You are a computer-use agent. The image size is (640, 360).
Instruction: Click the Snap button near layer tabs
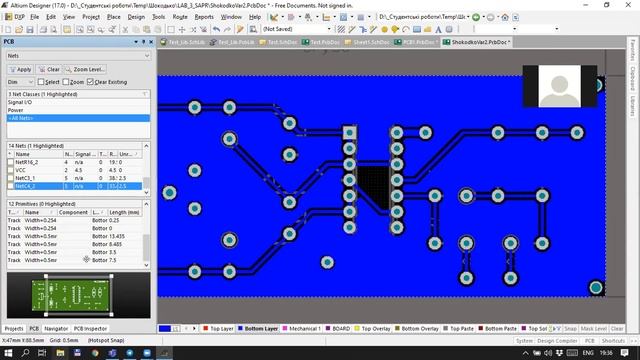(571, 329)
